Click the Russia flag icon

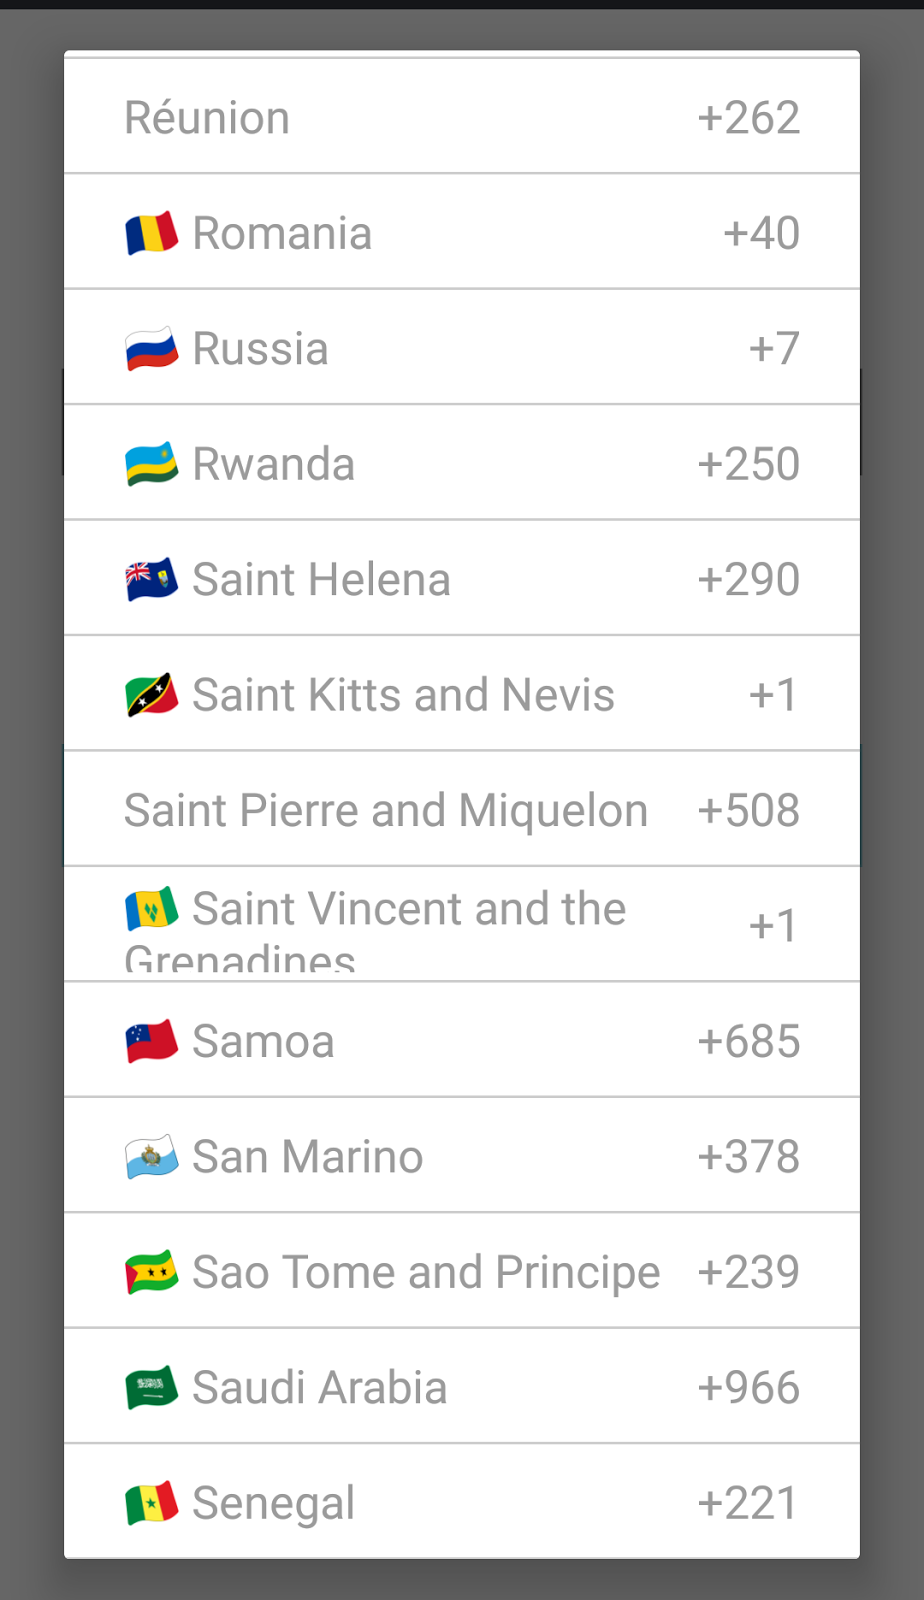[x=151, y=349]
